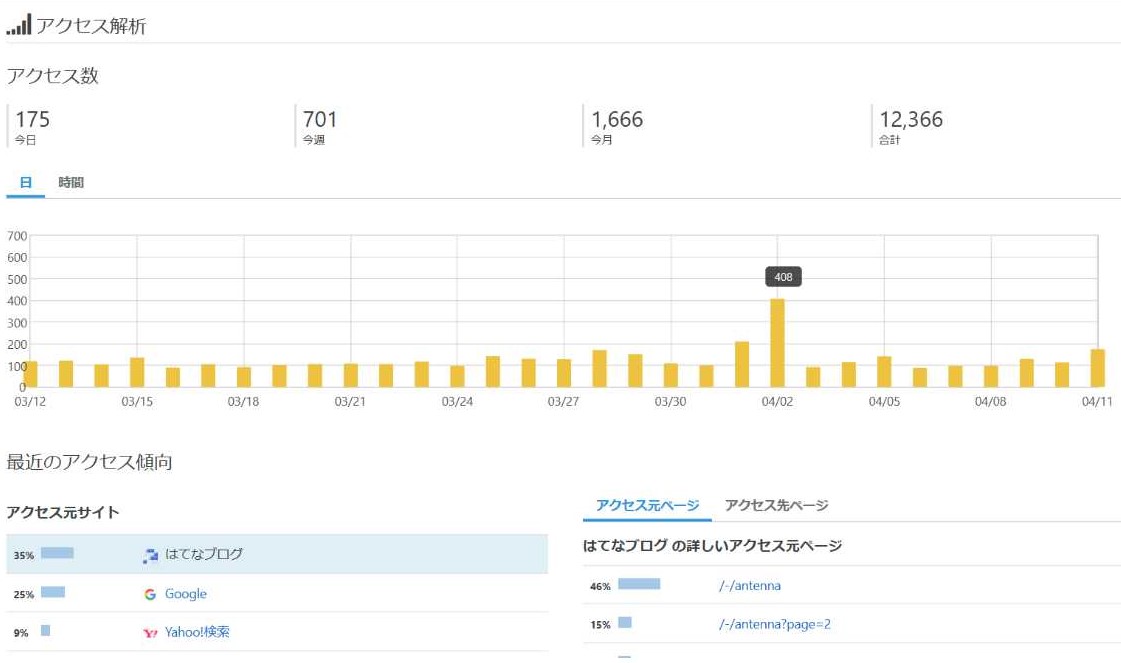The image size is (1121, 663).
Task: Click this month's count 1,666
Action: (x=617, y=119)
